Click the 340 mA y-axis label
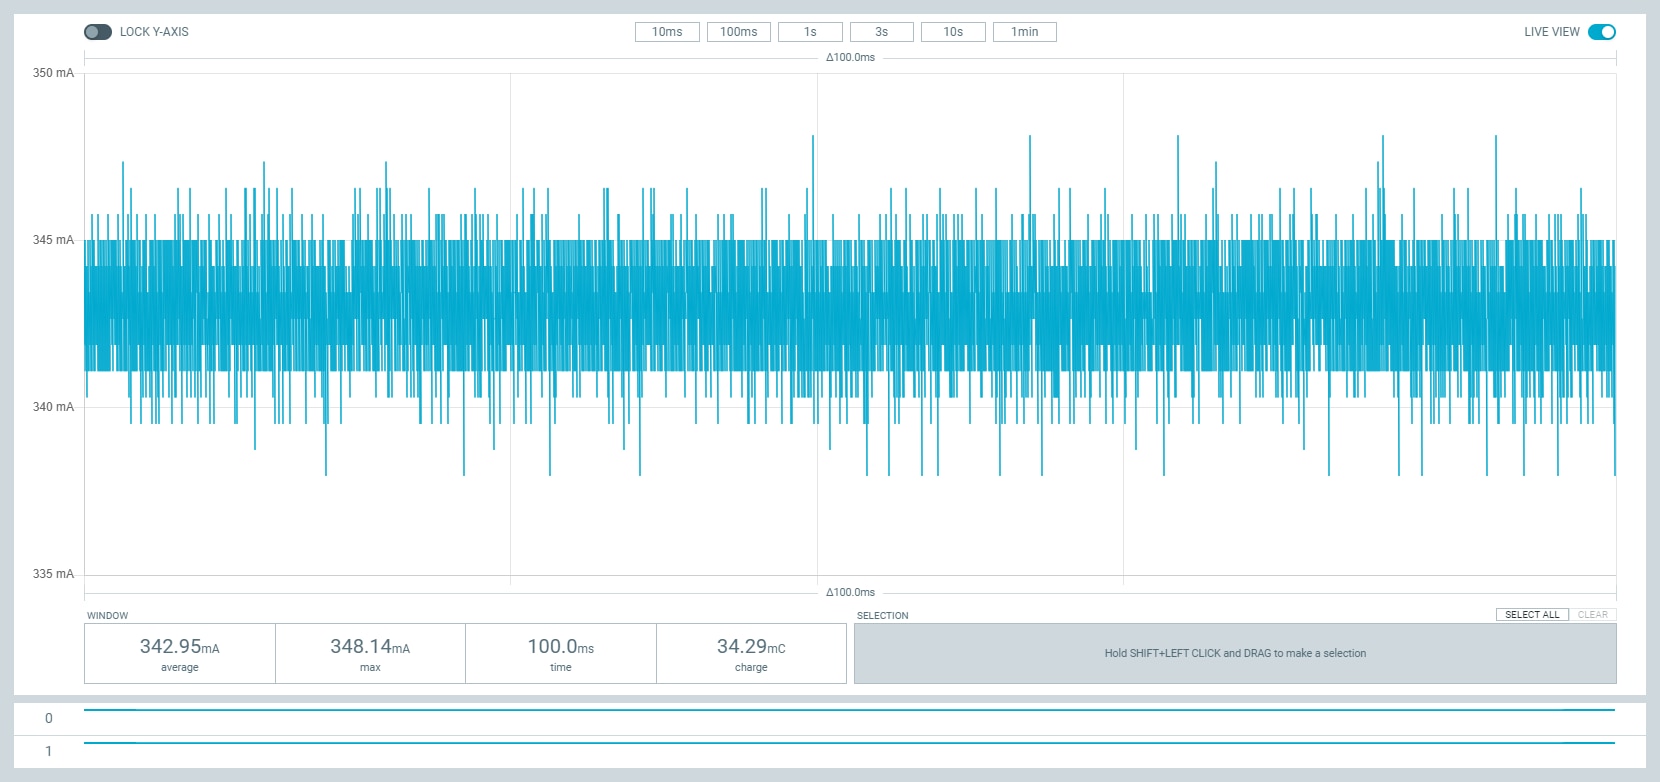The height and width of the screenshot is (782, 1660). pyautogui.click(x=53, y=407)
